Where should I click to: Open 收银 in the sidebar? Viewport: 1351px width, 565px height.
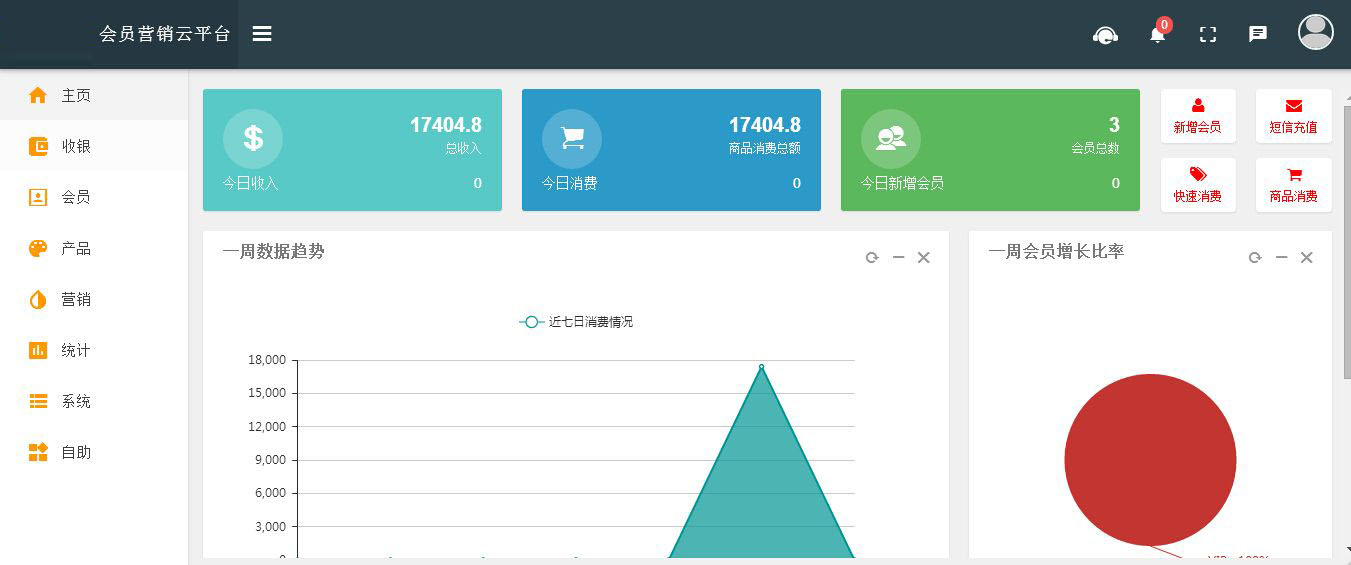click(x=75, y=146)
